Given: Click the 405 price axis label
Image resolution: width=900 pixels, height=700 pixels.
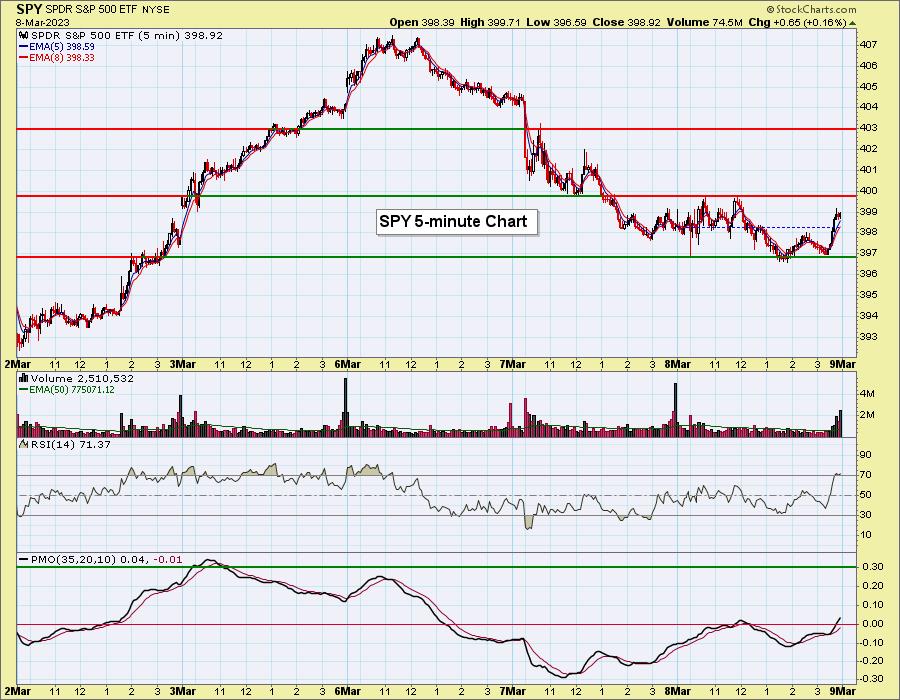Looking at the screenshot, I should (x=870, y=87).
